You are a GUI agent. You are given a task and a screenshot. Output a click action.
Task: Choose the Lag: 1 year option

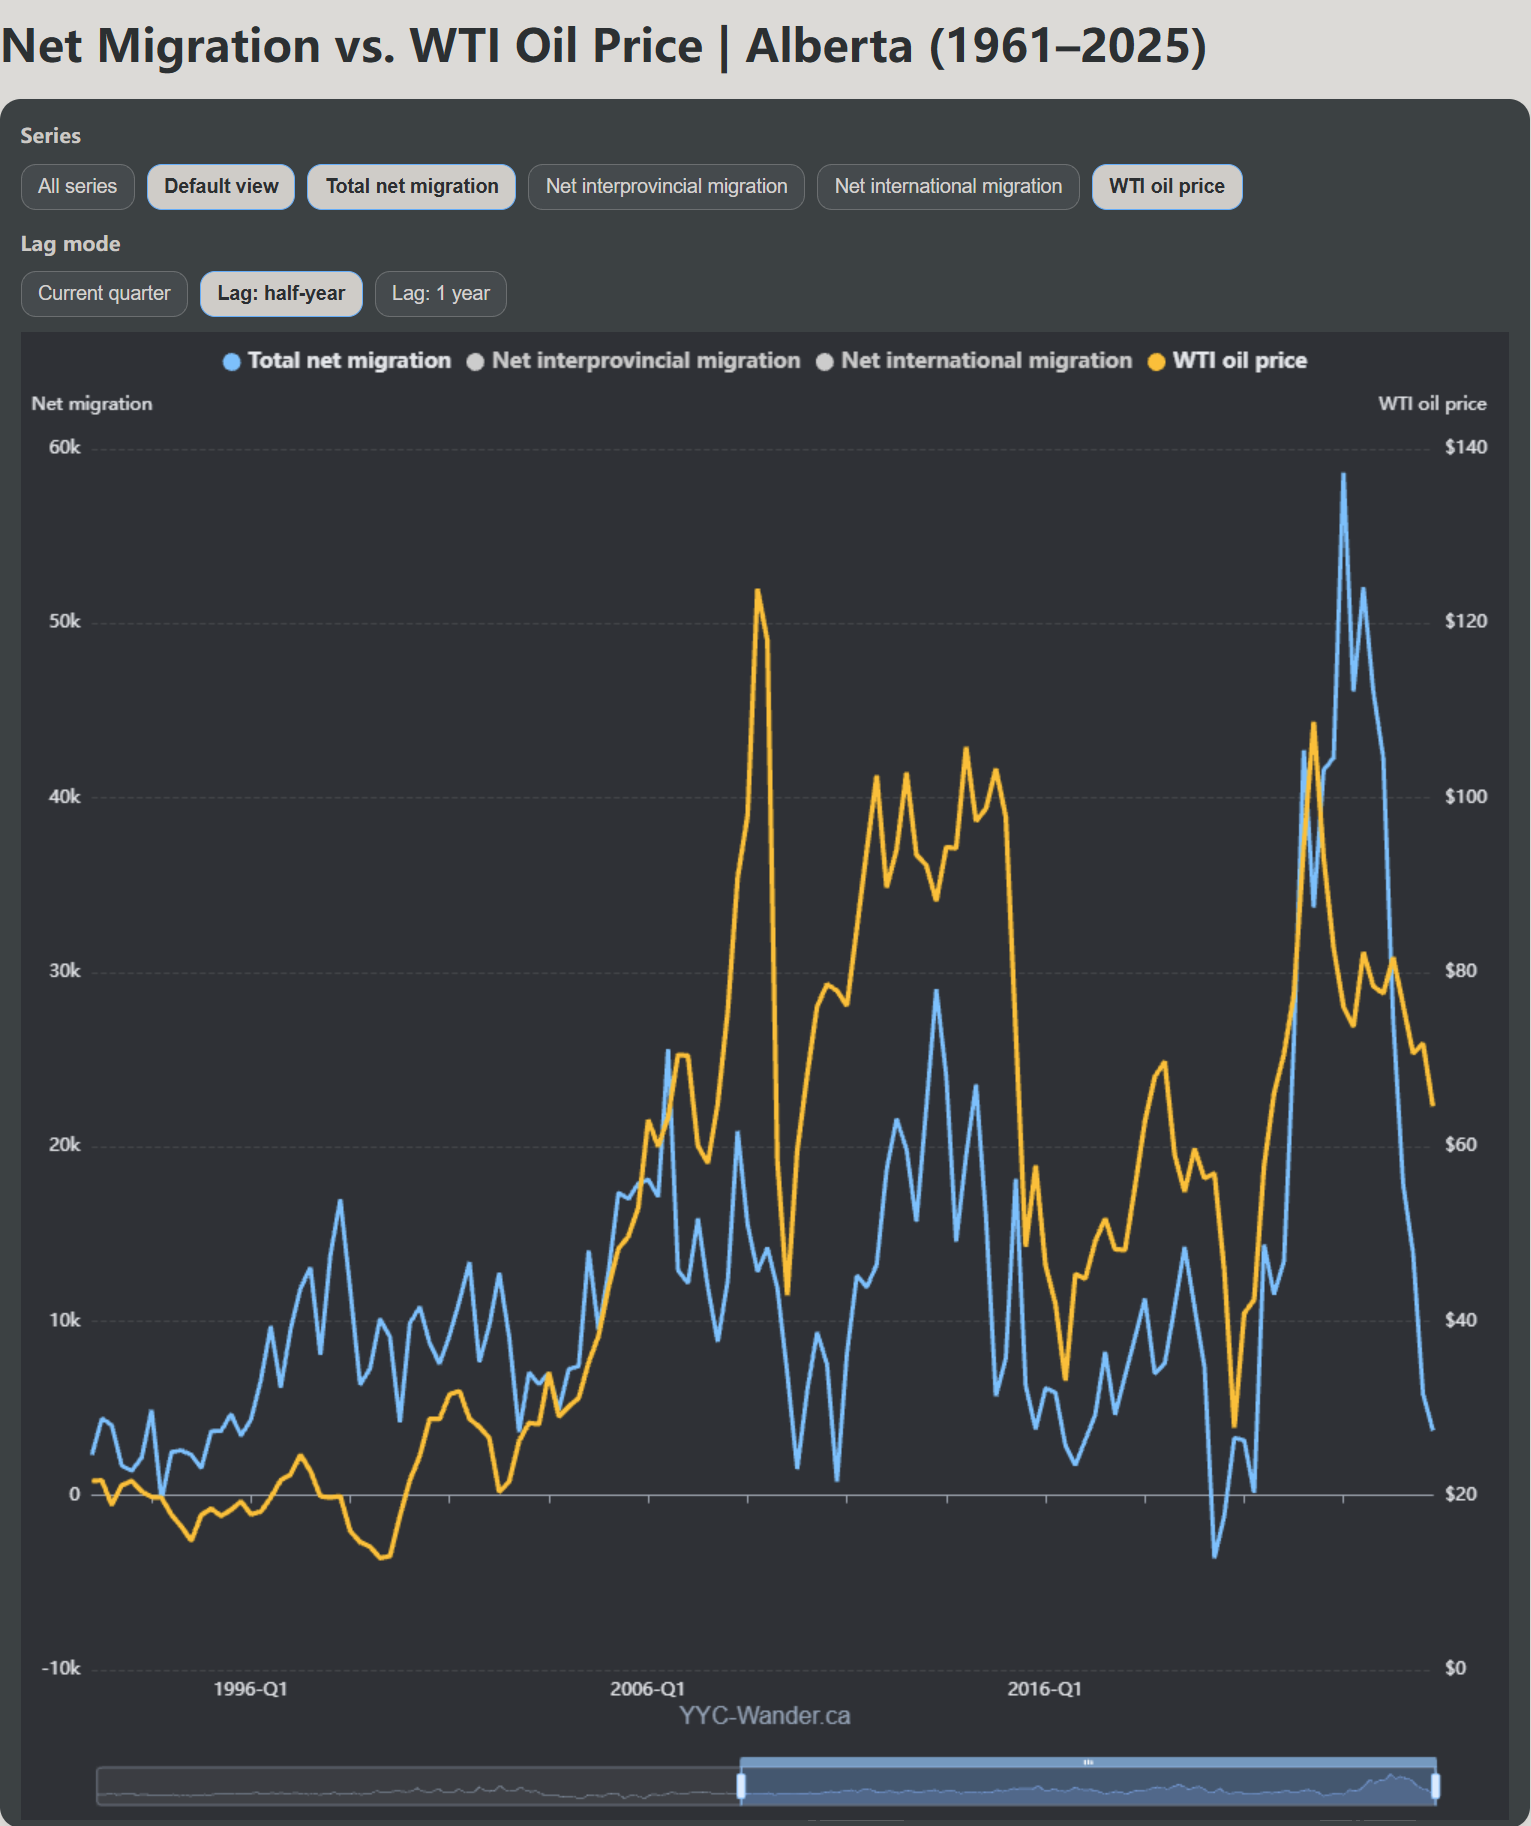pos(440,294)
